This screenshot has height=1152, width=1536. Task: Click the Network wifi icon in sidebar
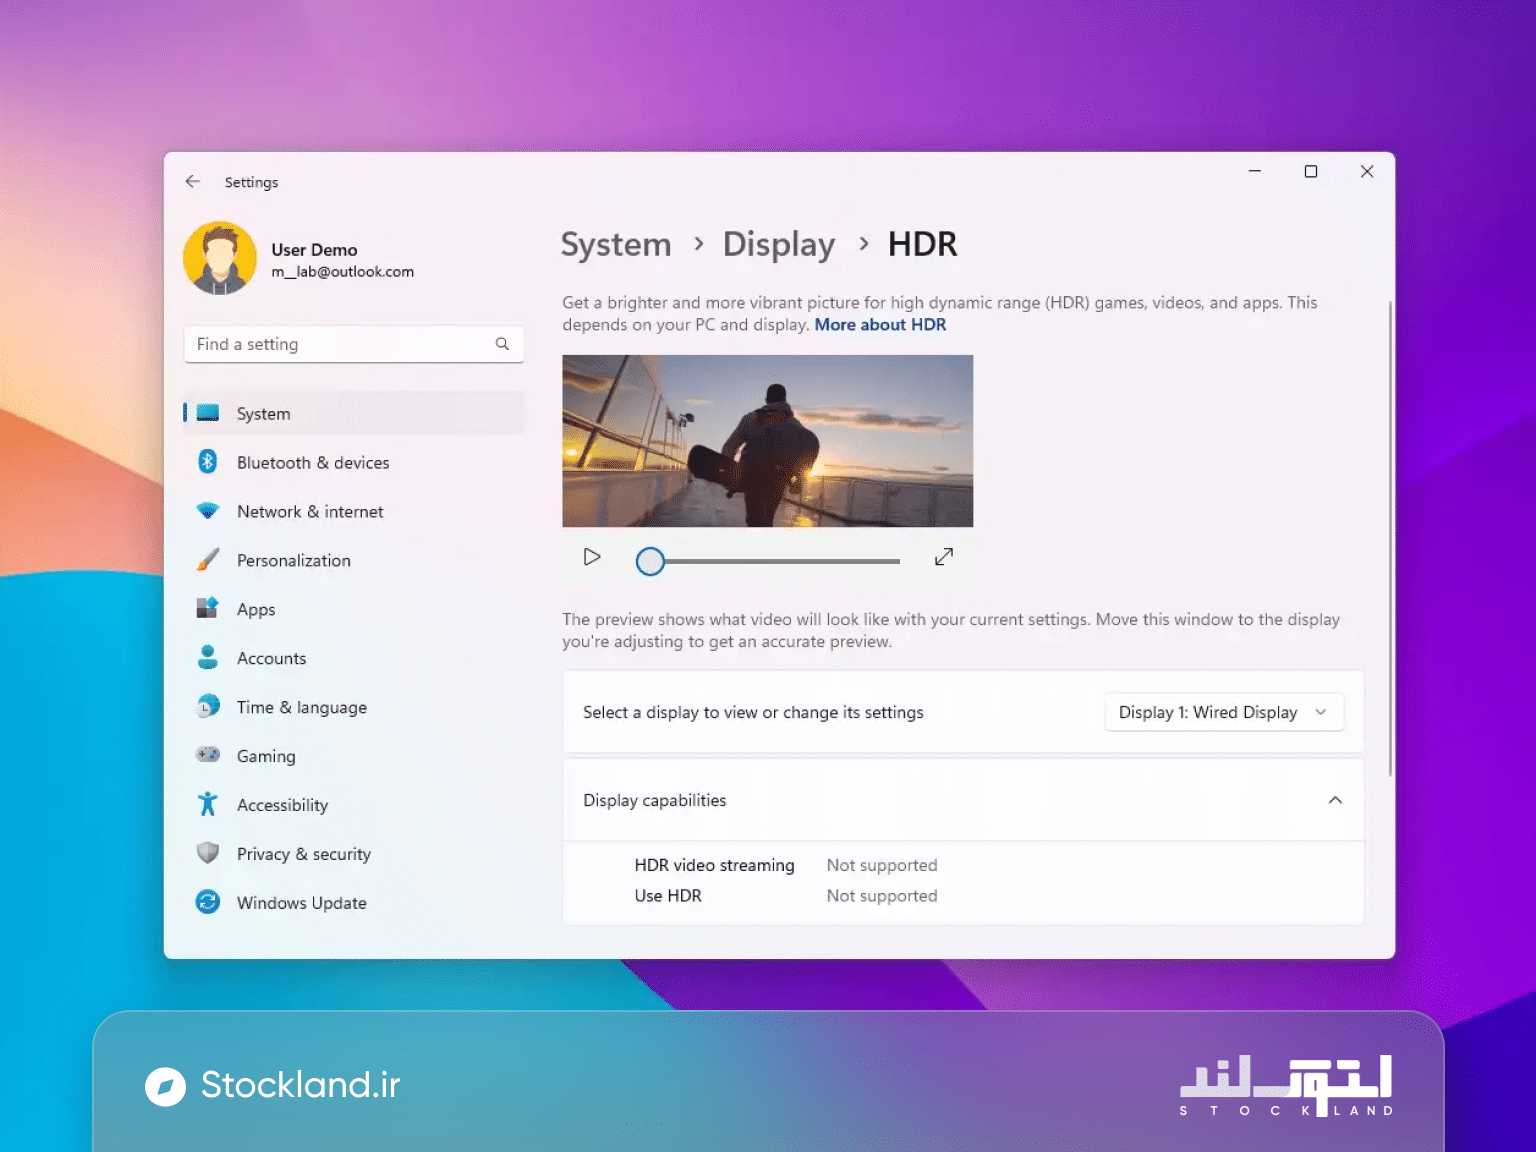tap(208, 511)
